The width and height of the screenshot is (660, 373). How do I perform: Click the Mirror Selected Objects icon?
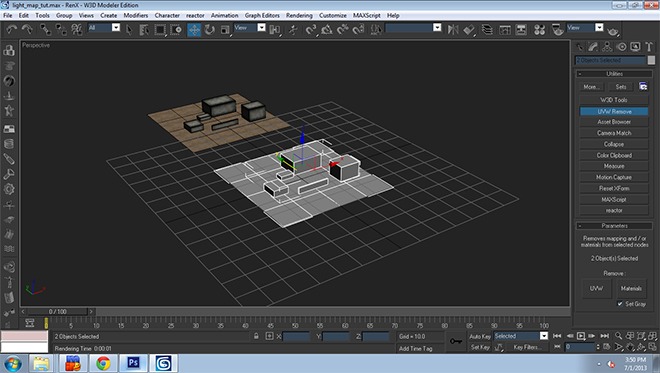click(x=453, y=29)
